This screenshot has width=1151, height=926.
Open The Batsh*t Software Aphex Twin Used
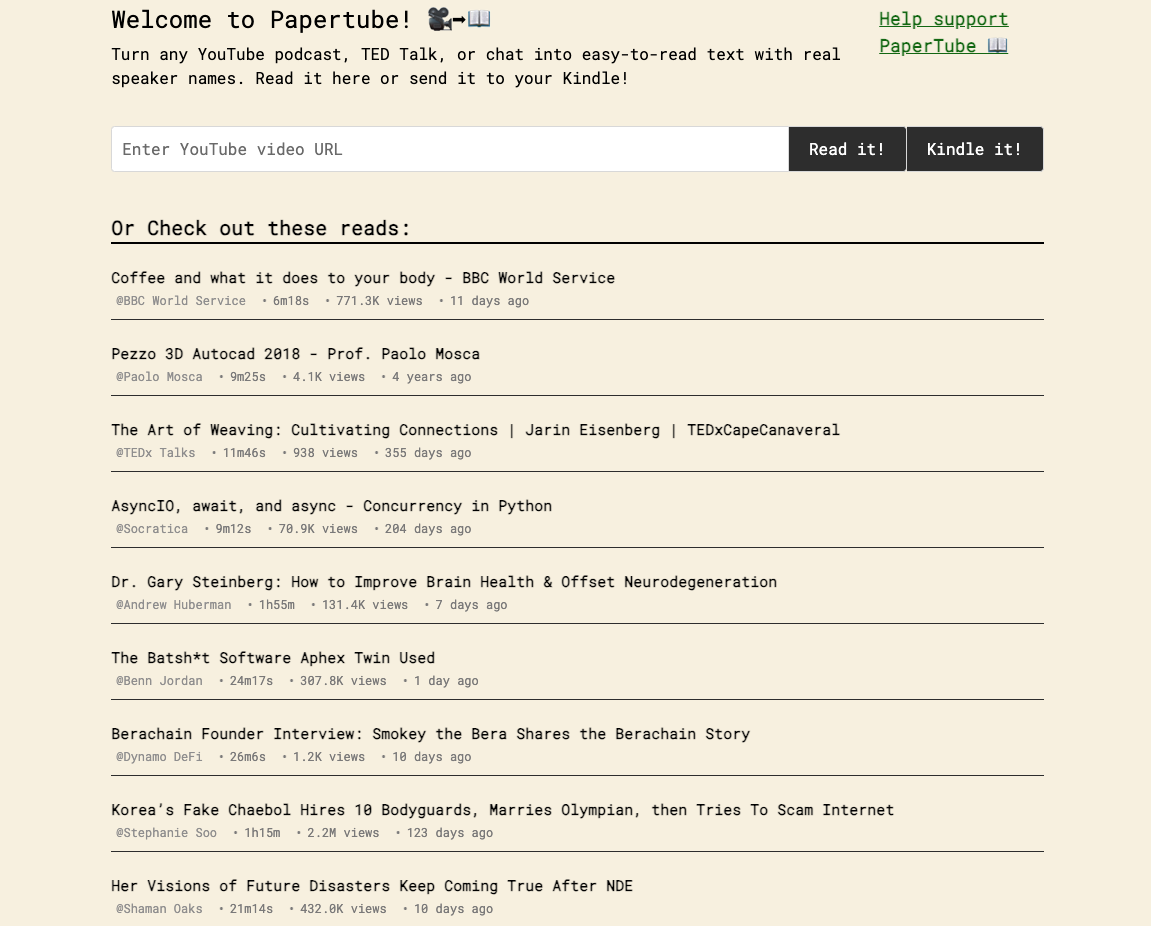tap(273, 658)
